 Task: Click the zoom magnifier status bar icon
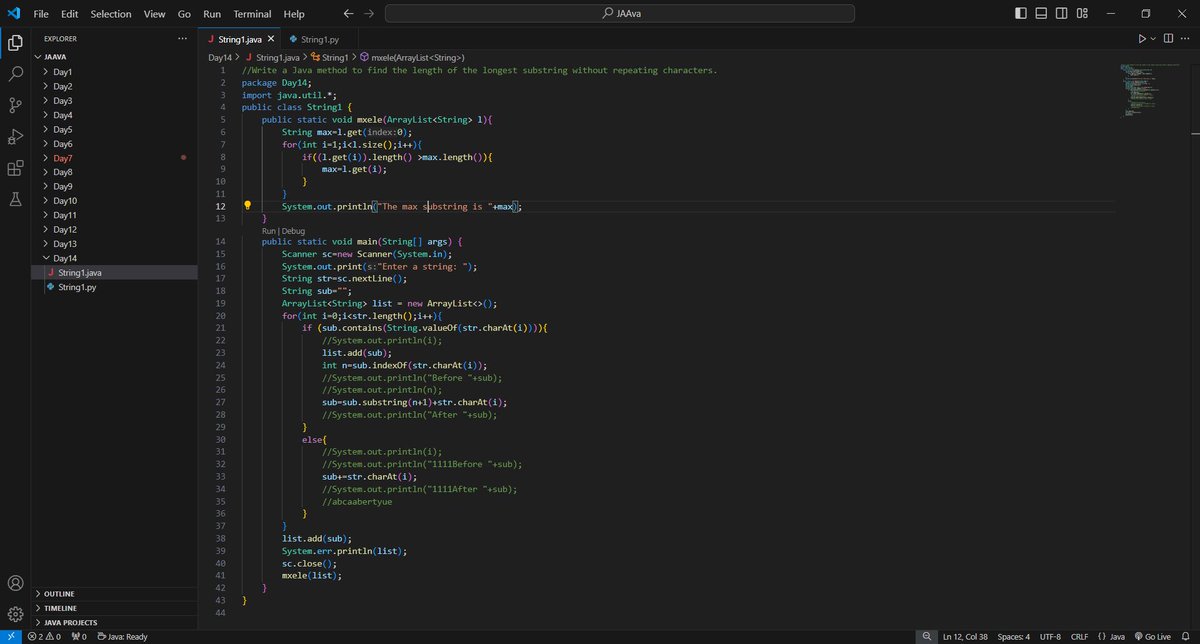(x=927, y=636)
